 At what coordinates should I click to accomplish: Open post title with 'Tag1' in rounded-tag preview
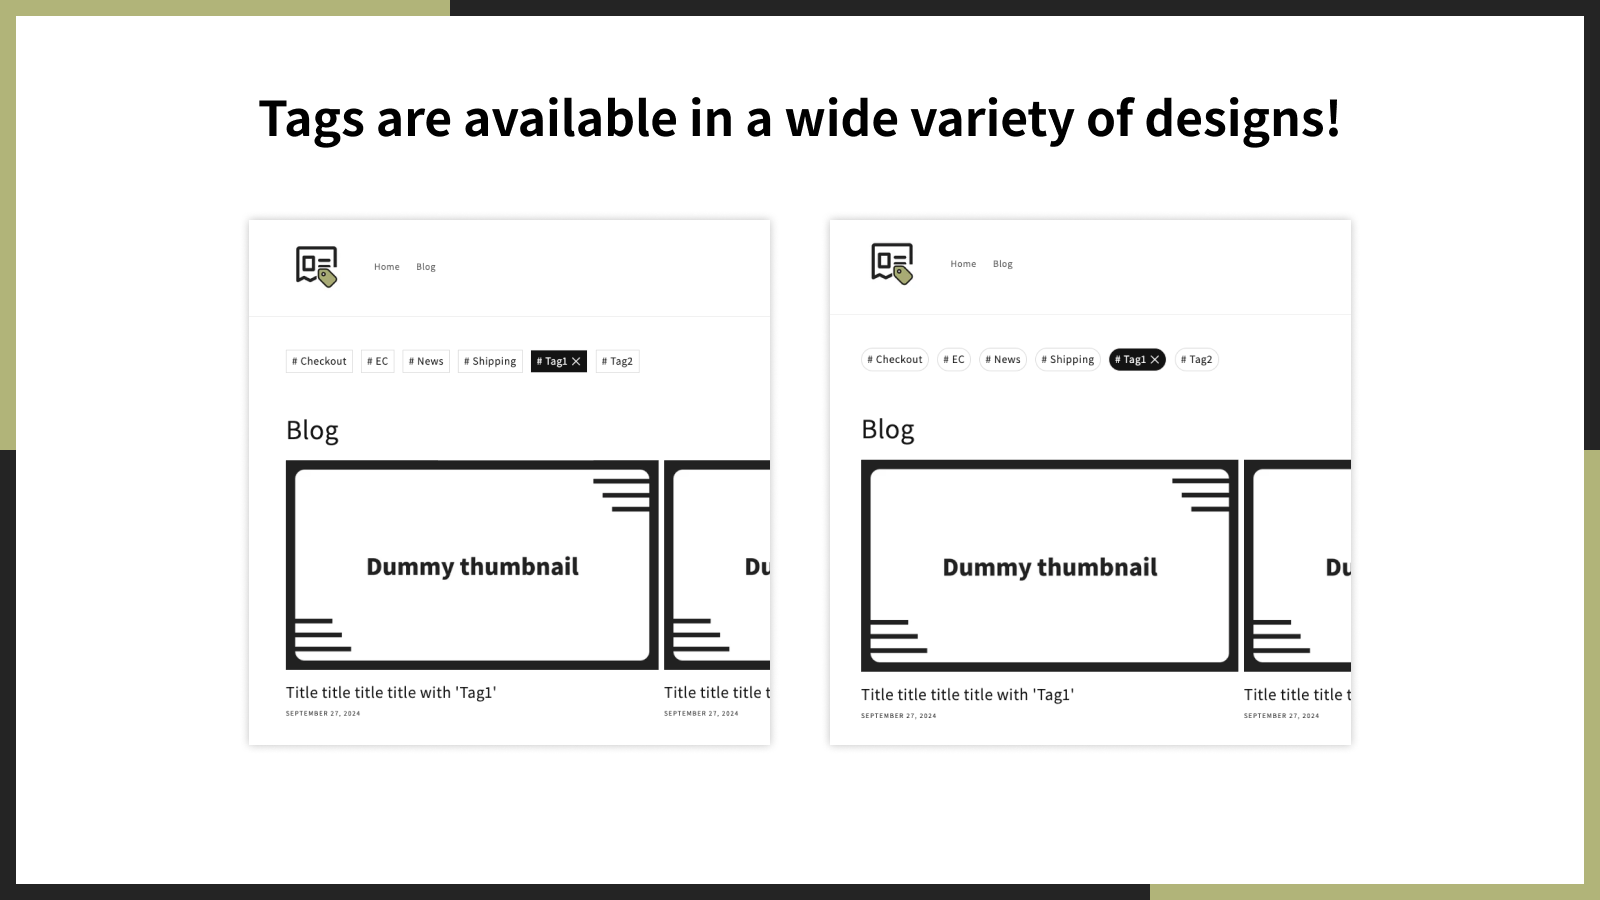point(967,695)
